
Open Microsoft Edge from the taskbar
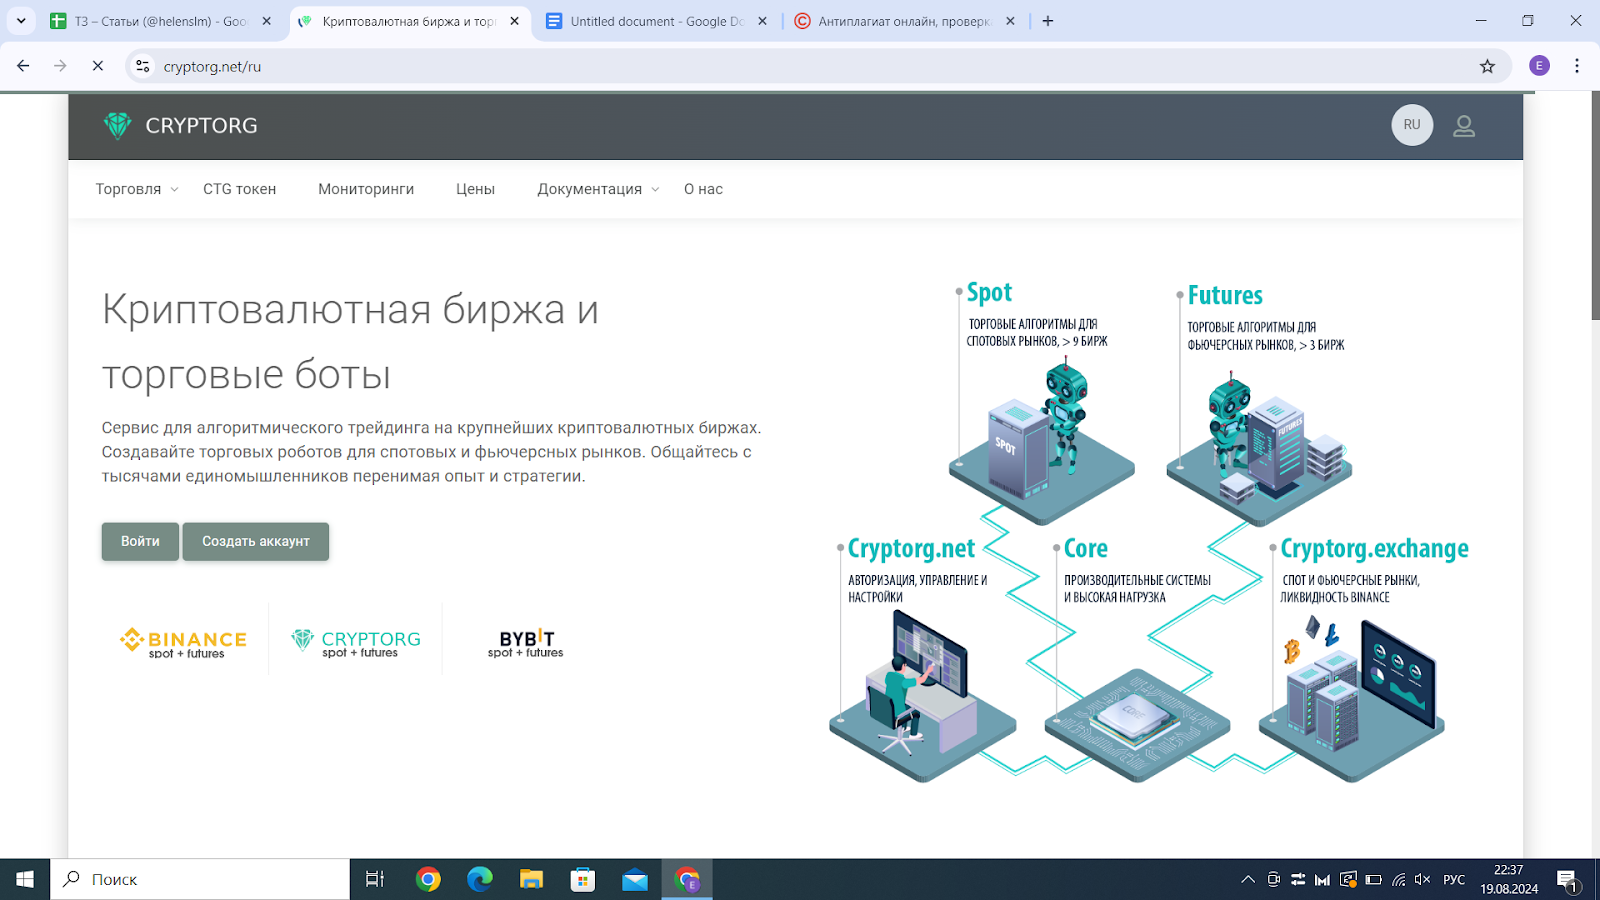point(480,880)
